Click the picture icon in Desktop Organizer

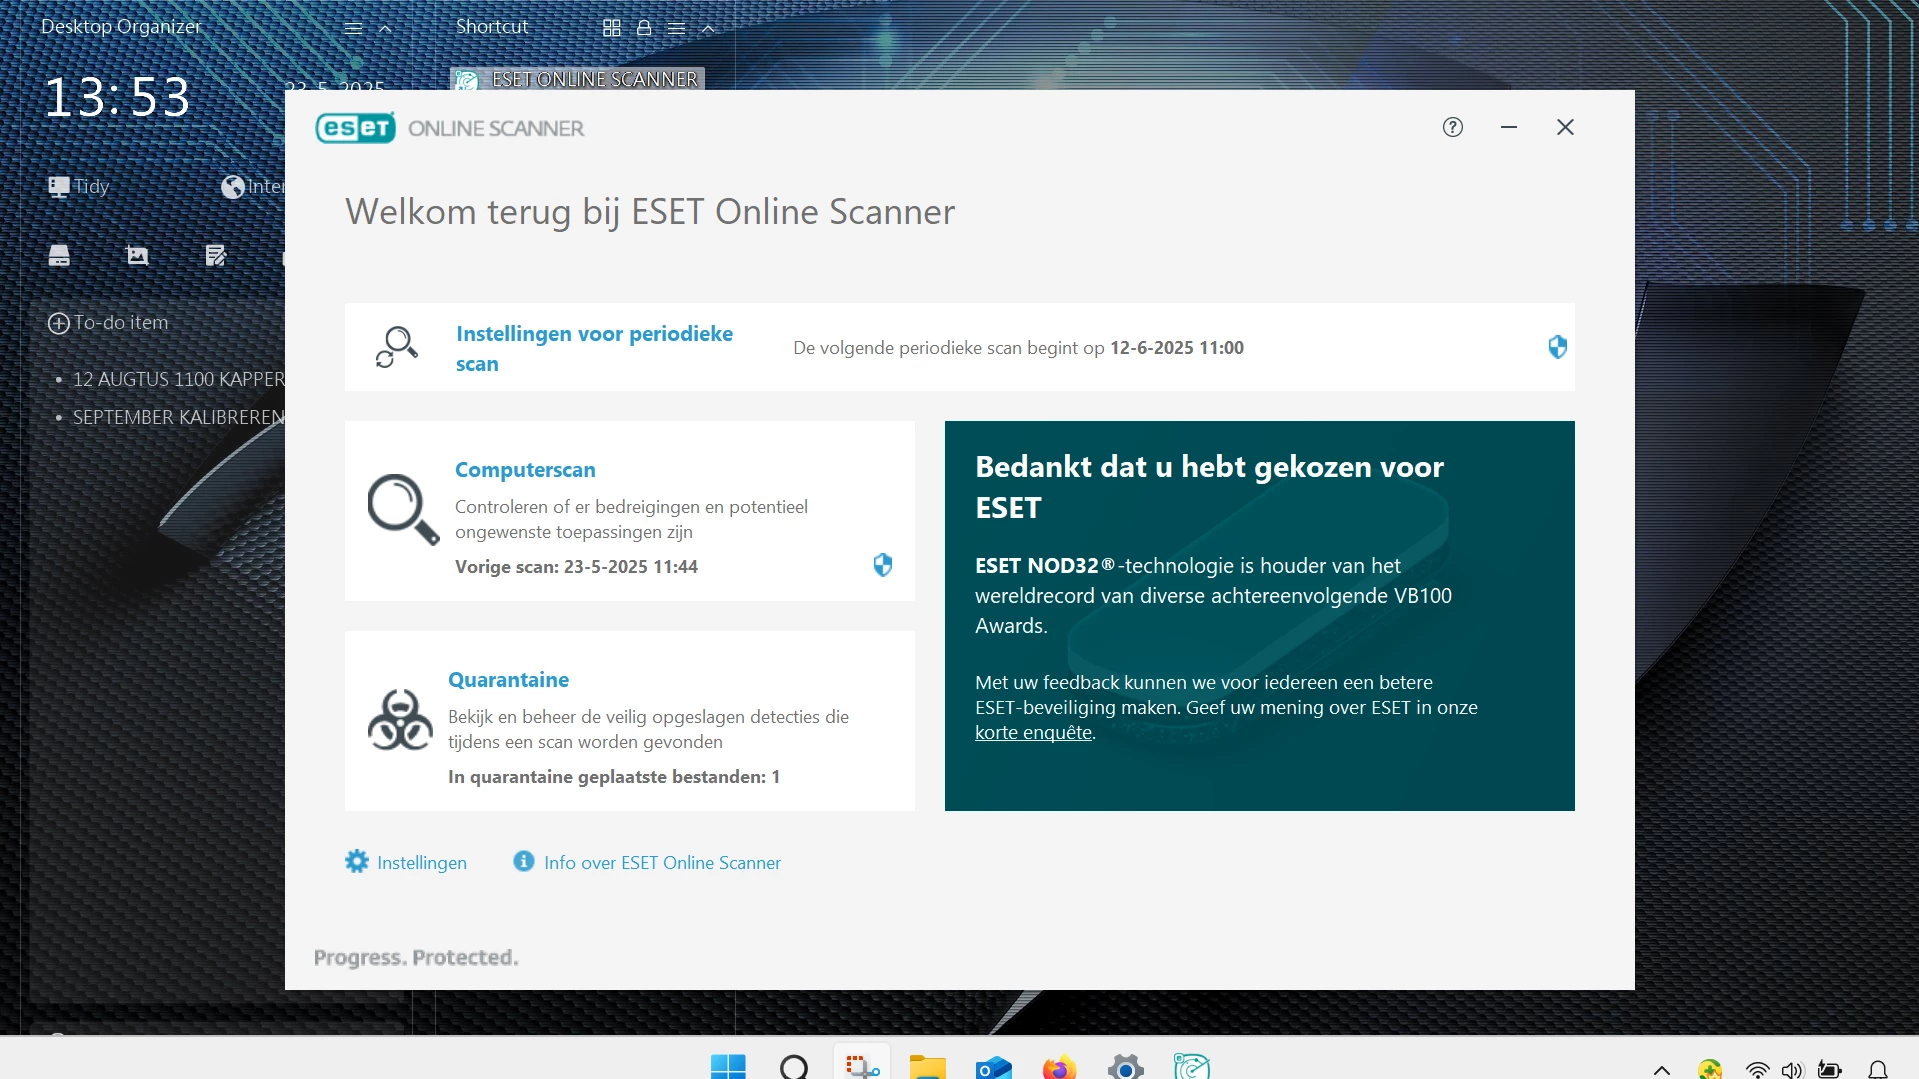coord(138,256)
